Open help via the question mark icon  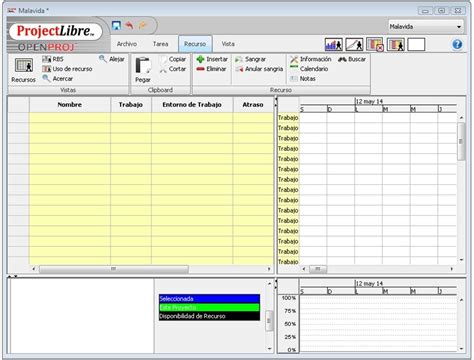click(x=457, y=44)
